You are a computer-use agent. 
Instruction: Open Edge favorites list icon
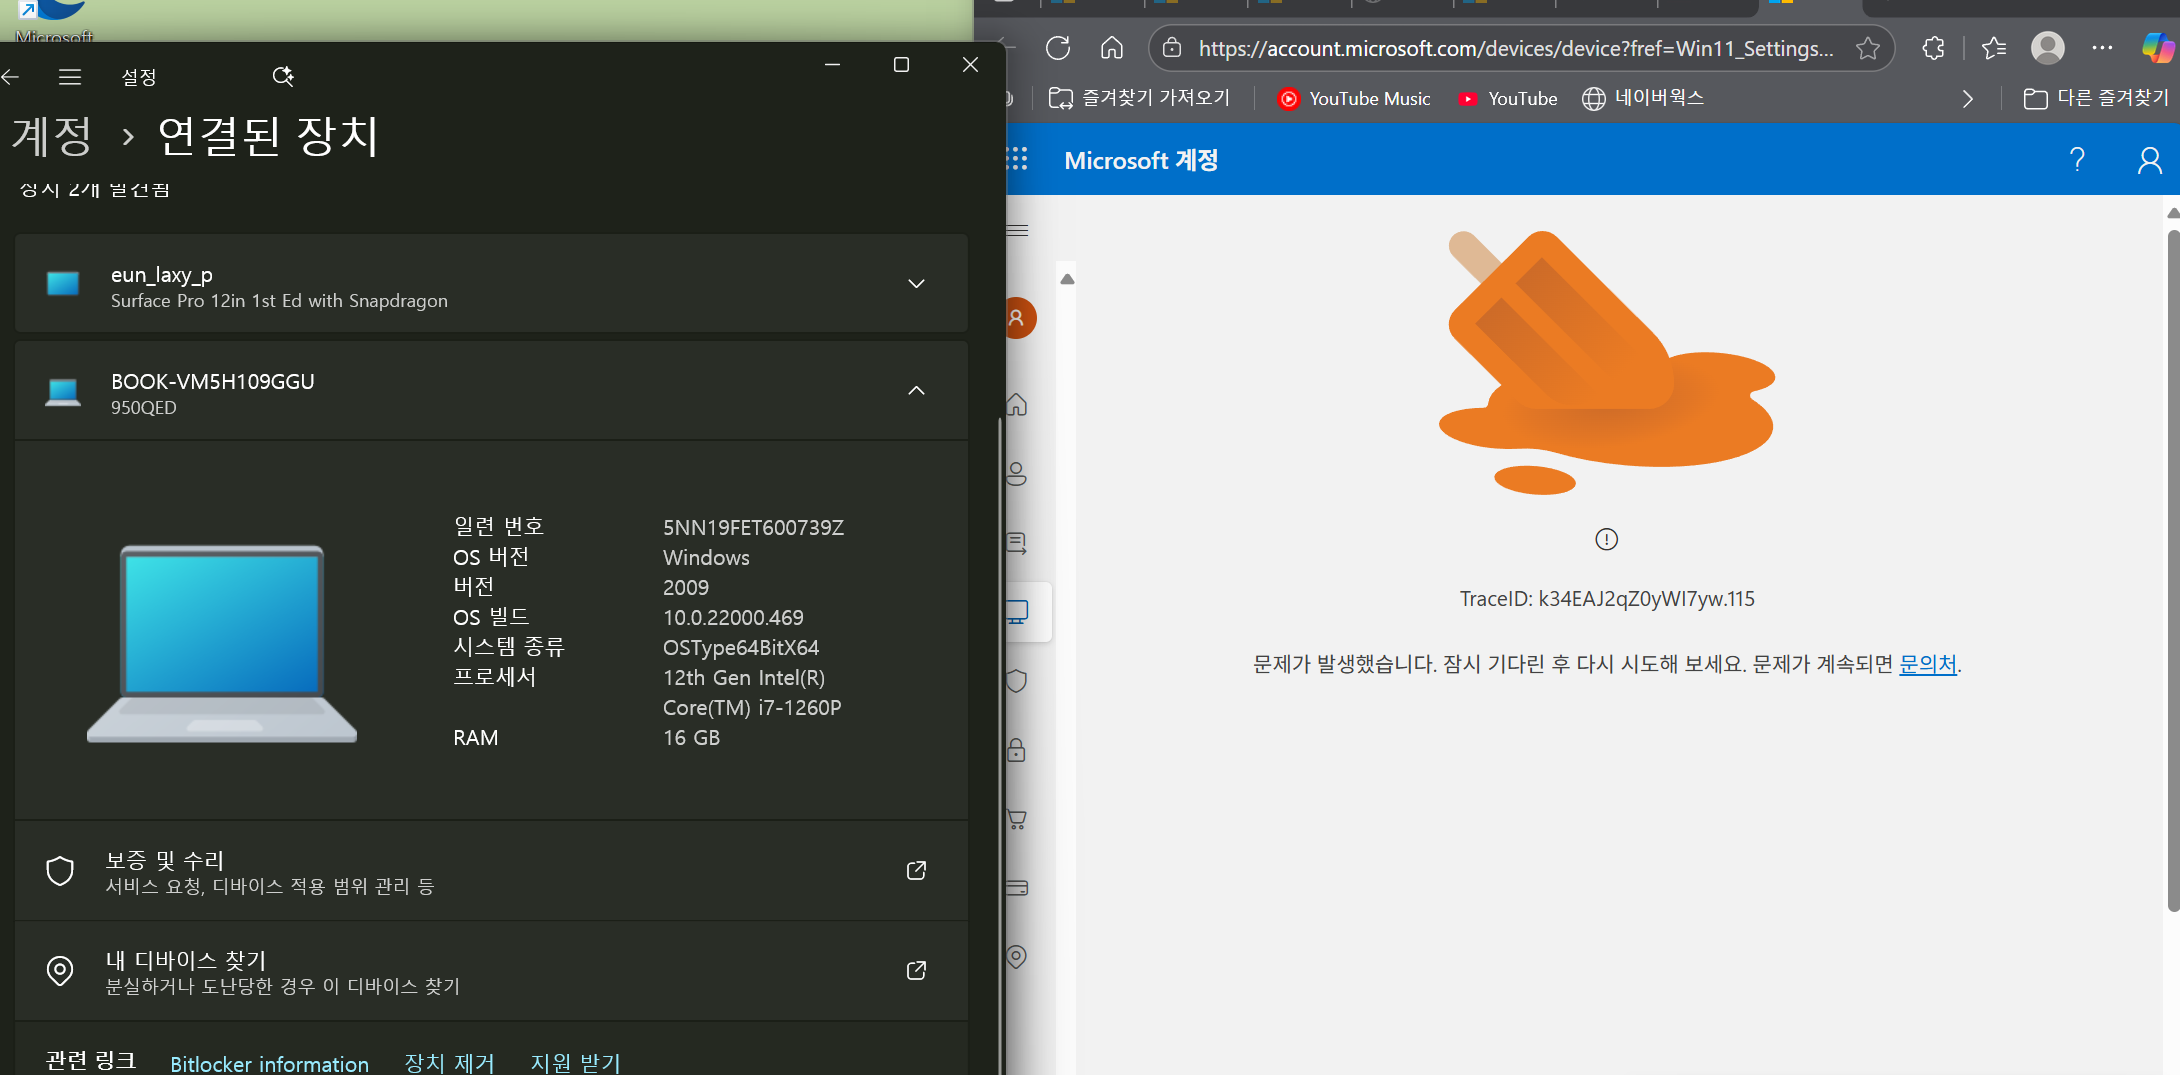point(1994,48)
